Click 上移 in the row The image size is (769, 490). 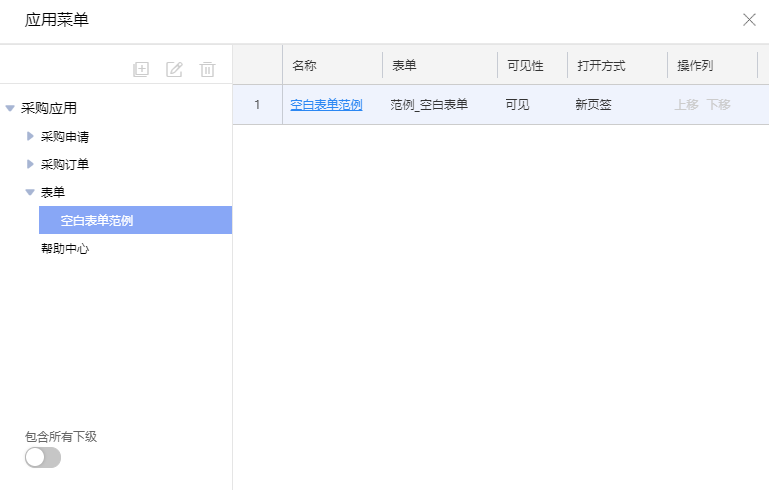pos(687,104)
